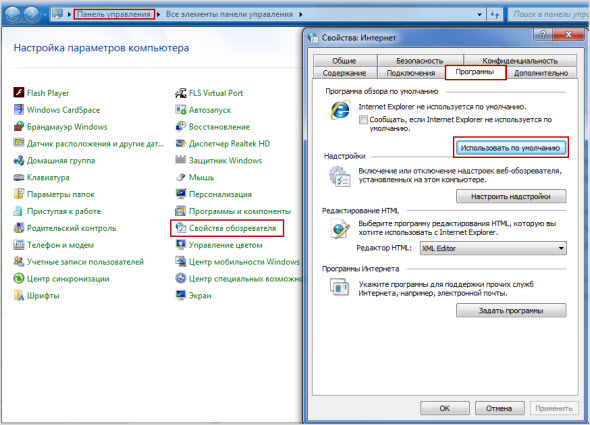590x425 pixels.
Task: Click the Использовать по умолчанию button
Action: (x=511, y=148)
